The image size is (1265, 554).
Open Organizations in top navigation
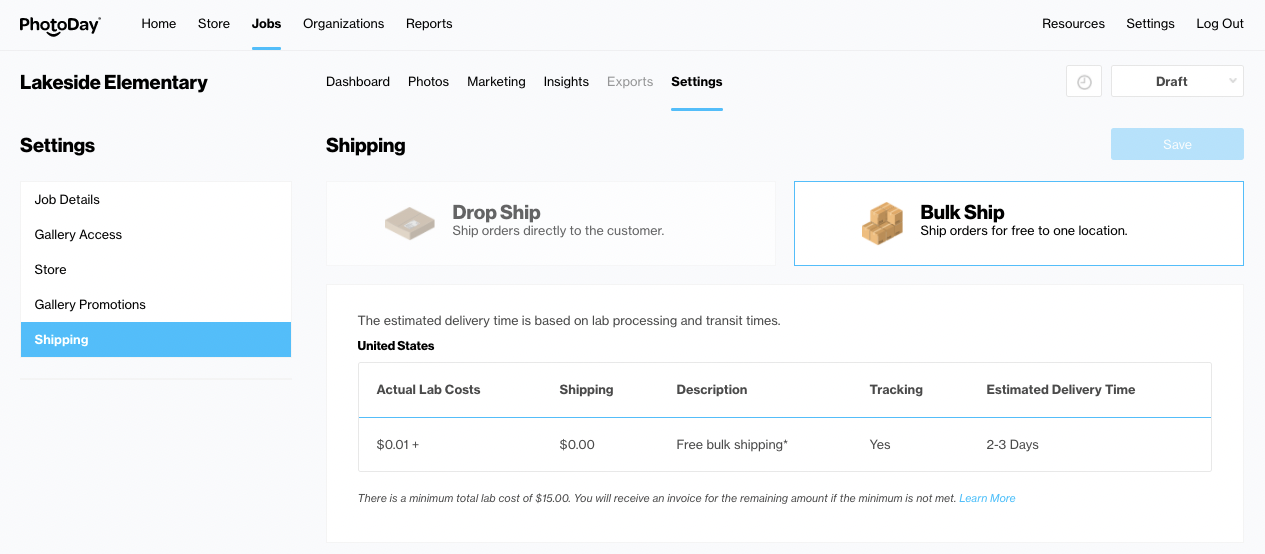[x=343, y=24]
